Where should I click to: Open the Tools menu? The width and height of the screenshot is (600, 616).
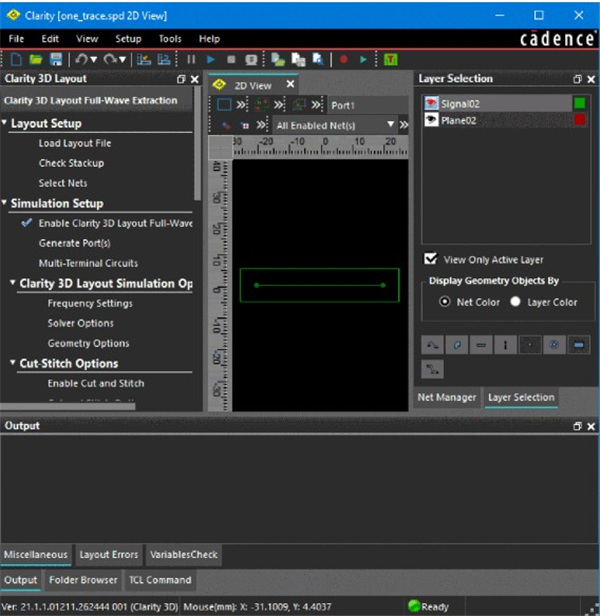click(x=170, y=39)
